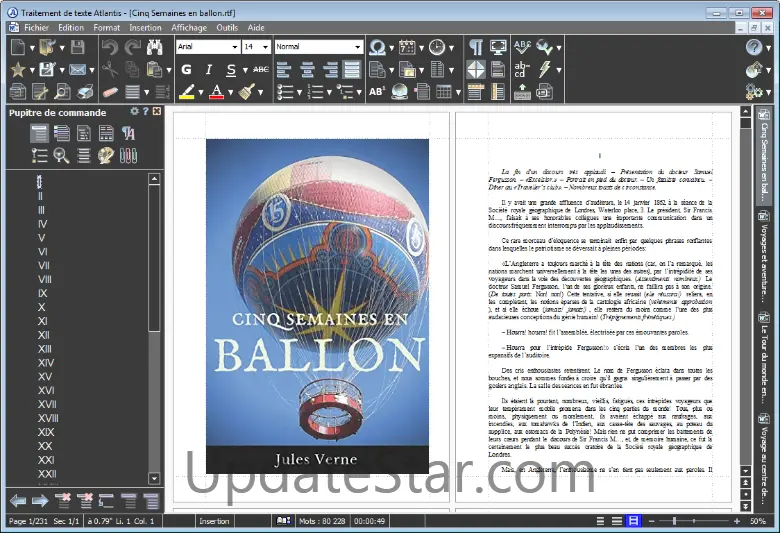Toggle strikethrough ABC button
The width and height of the screenshot is (780, 533).
[x=261, y=70]
